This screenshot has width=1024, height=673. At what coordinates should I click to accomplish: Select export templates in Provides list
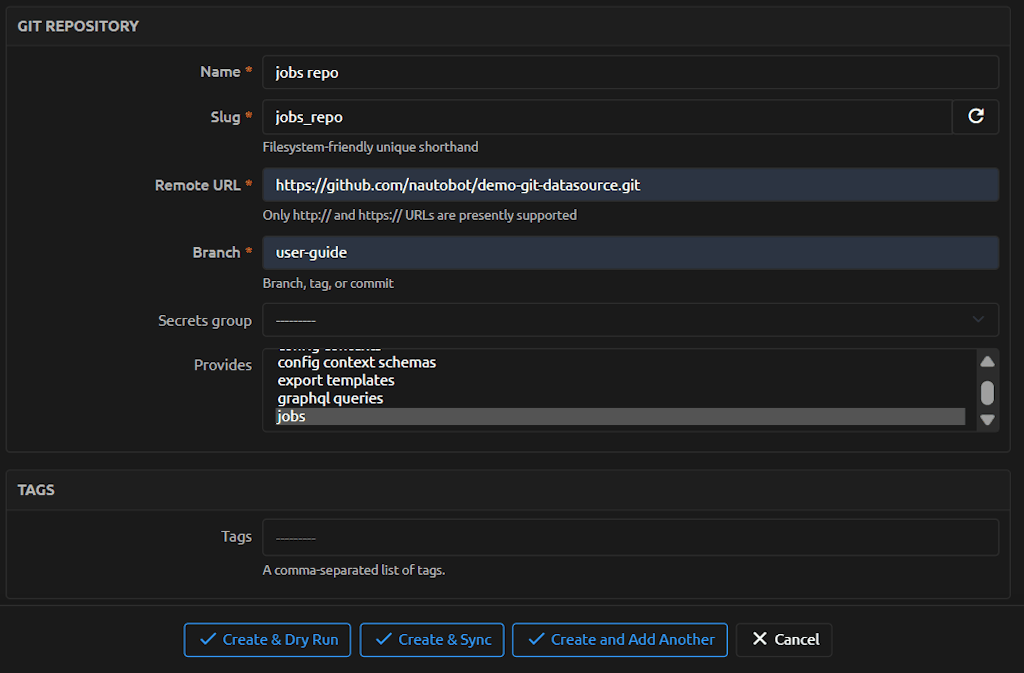[x=336, y=380]
